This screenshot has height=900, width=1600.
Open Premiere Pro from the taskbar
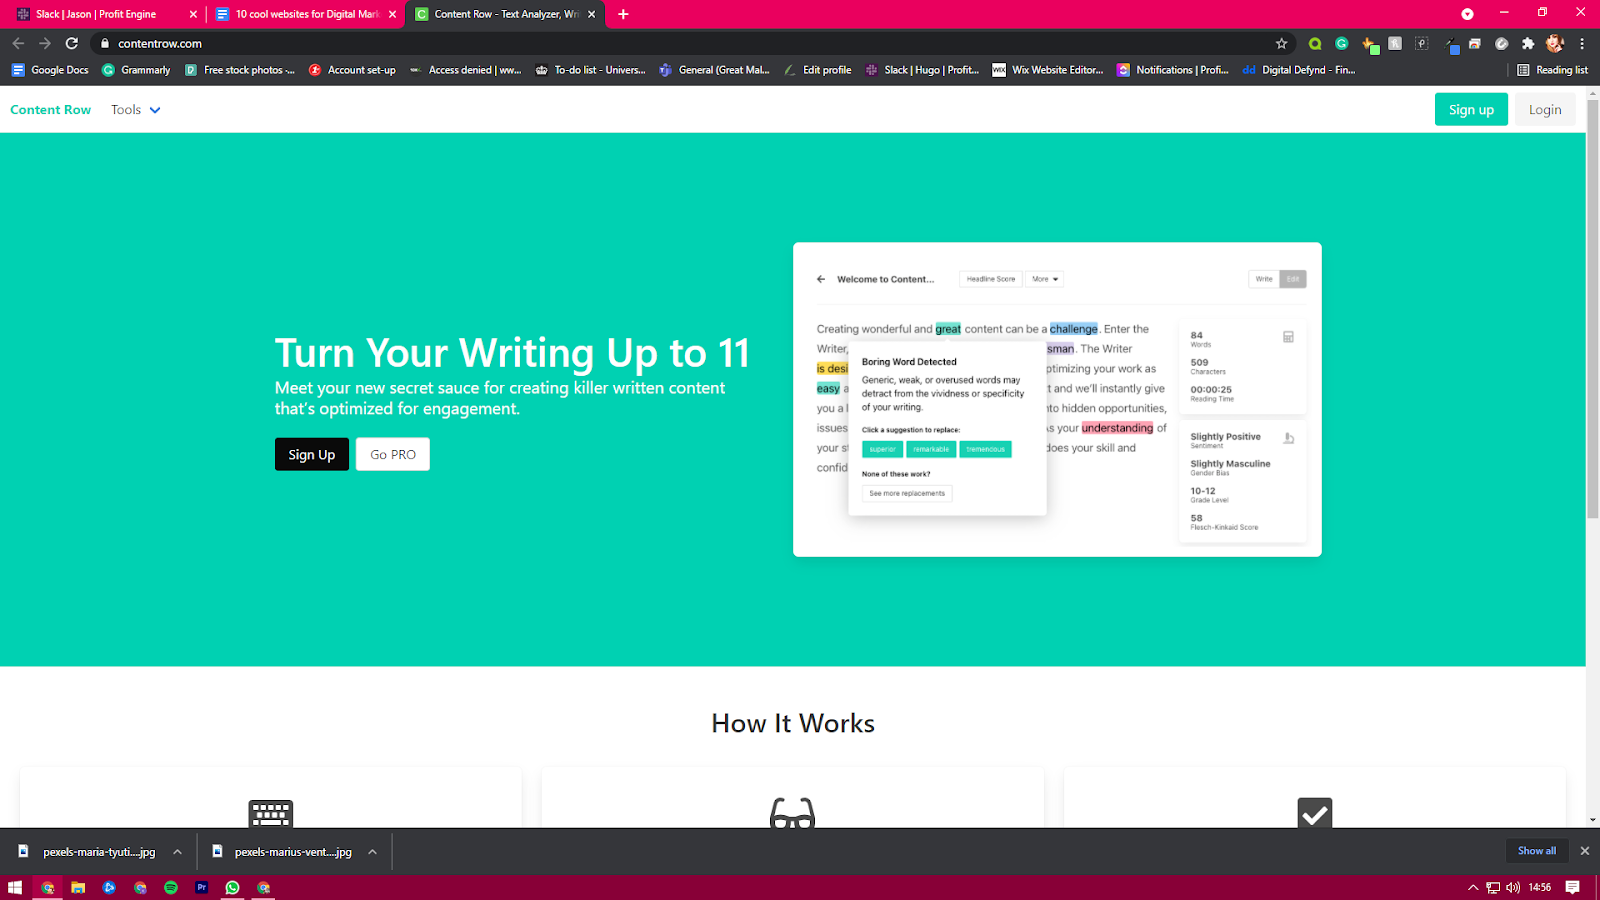click(202, 887)
